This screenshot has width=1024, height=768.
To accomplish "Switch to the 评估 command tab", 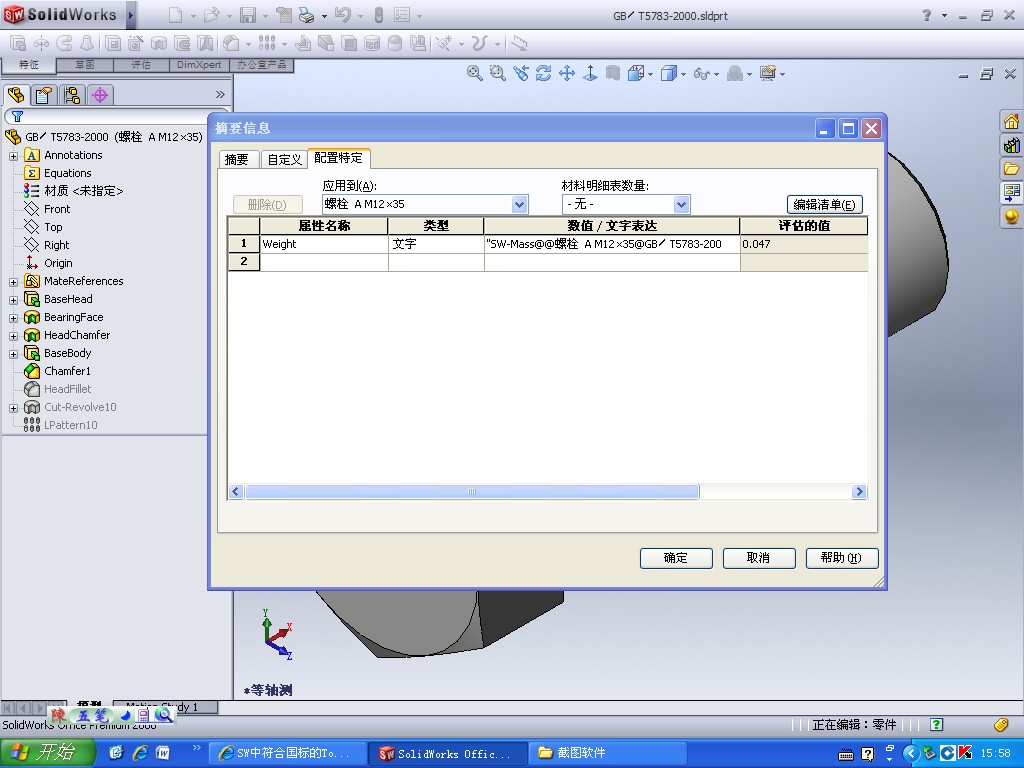I will (x=141, y=65).
